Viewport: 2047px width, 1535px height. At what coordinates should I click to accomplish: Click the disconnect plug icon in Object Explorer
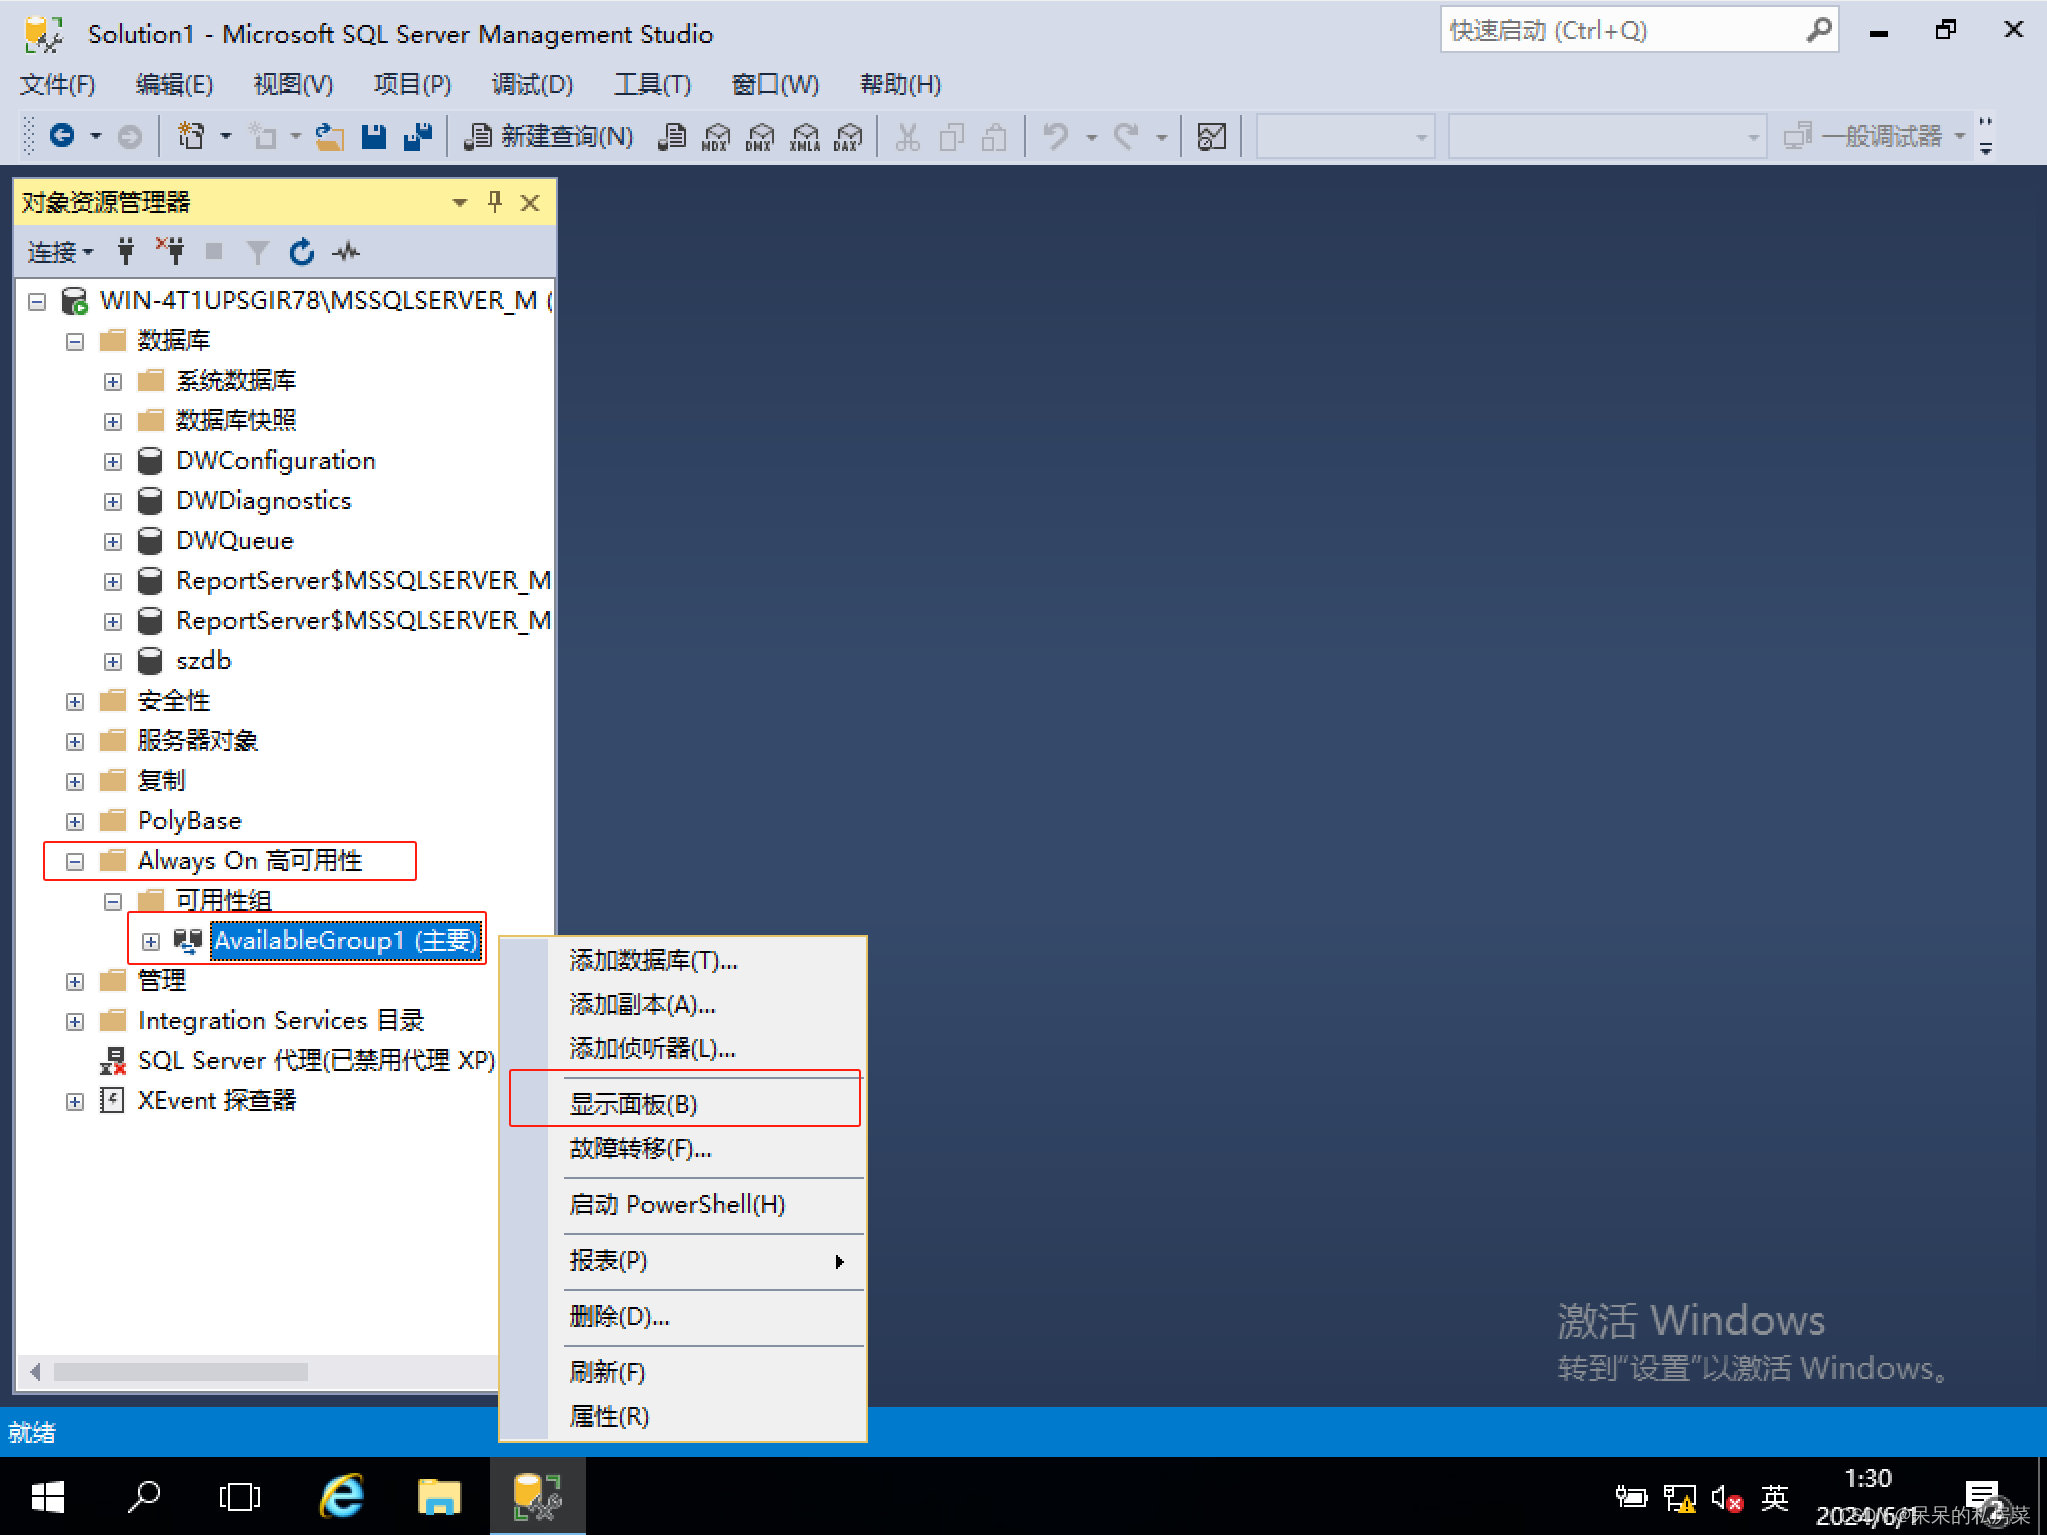click(170, 251)
